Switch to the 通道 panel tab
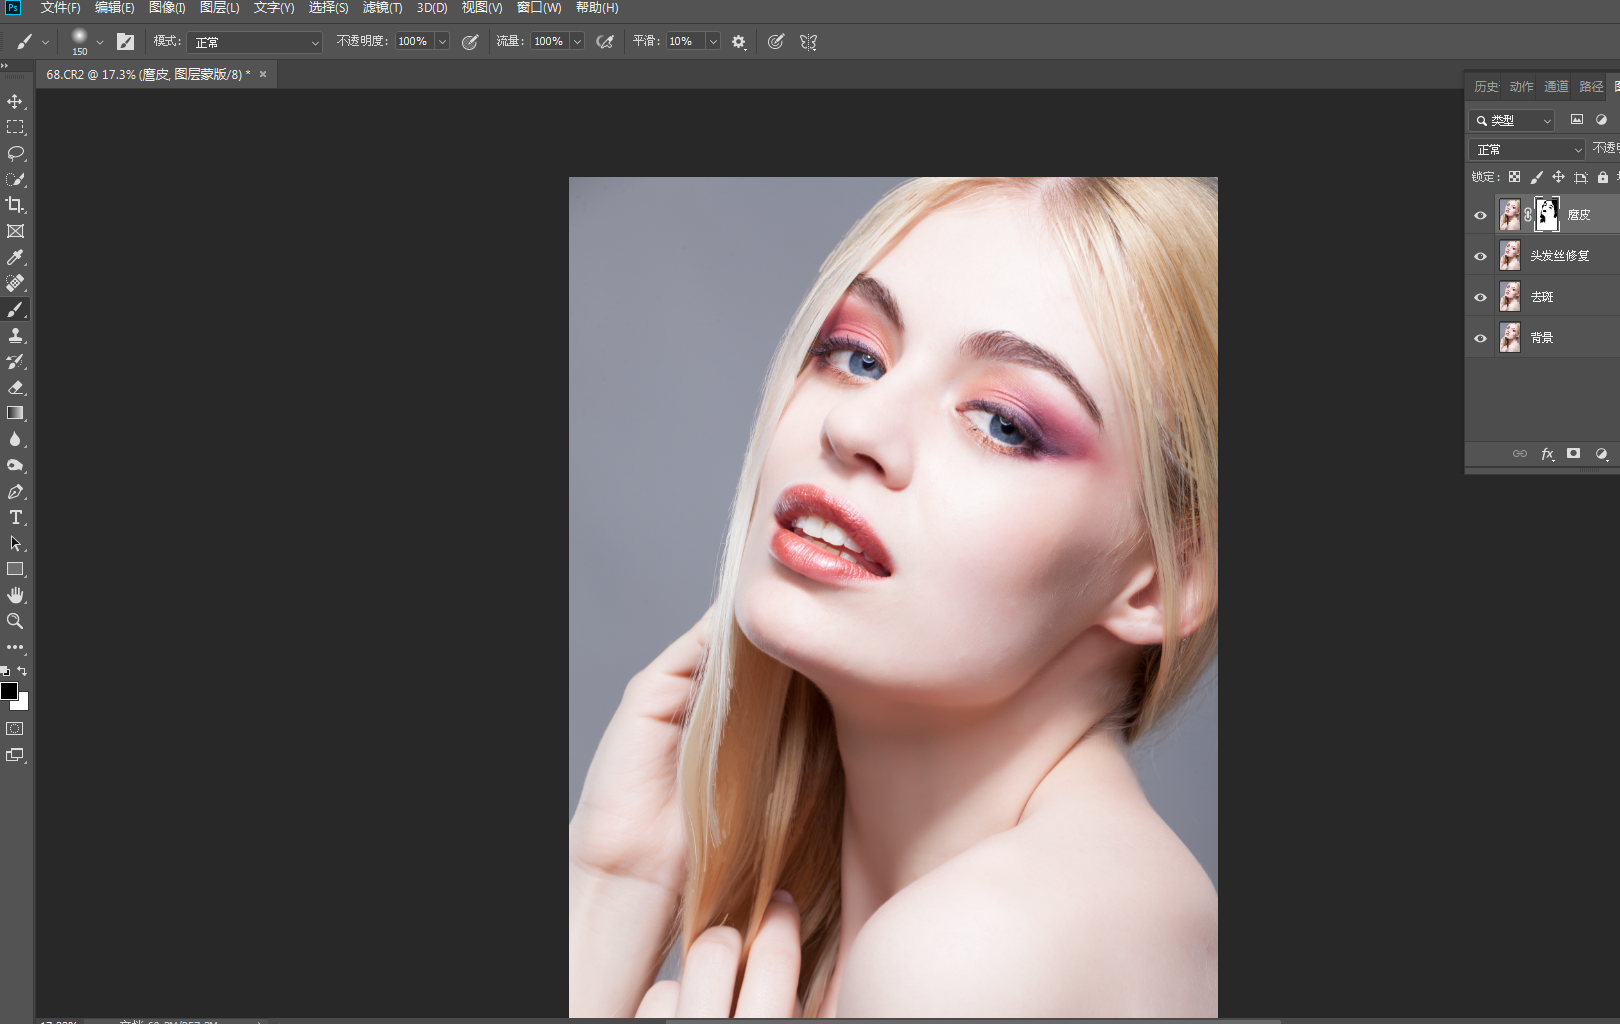This screenshot has height=1024, width=1620. click(1556, 87)
